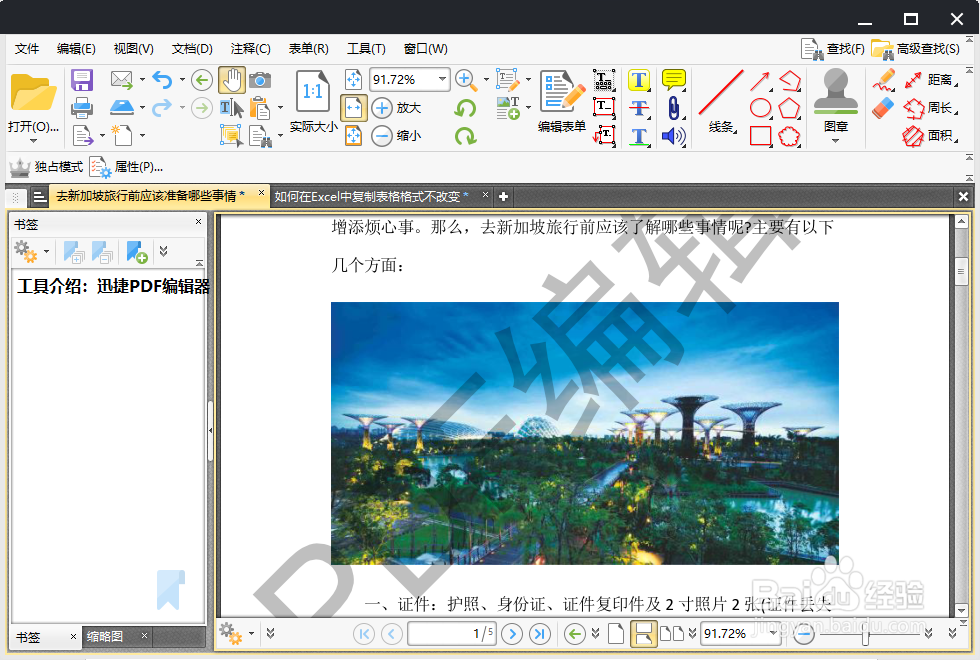Rotate page counterclockwise
This screenshot has height=660, width=980.
[465, 108]
